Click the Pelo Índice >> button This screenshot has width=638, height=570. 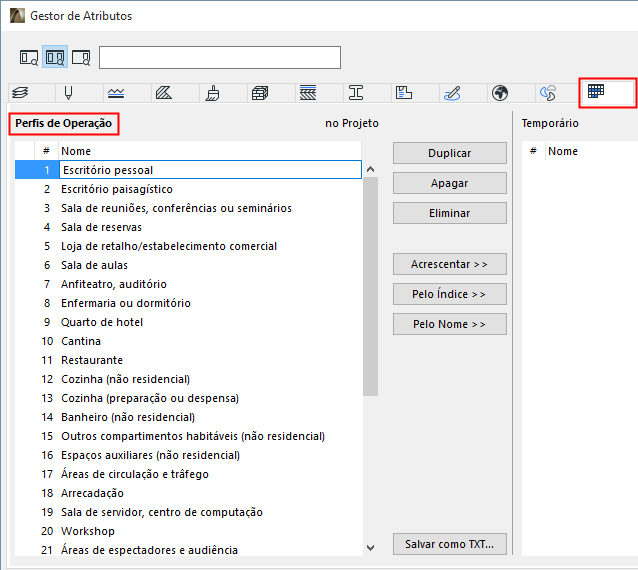coord(450,294)
